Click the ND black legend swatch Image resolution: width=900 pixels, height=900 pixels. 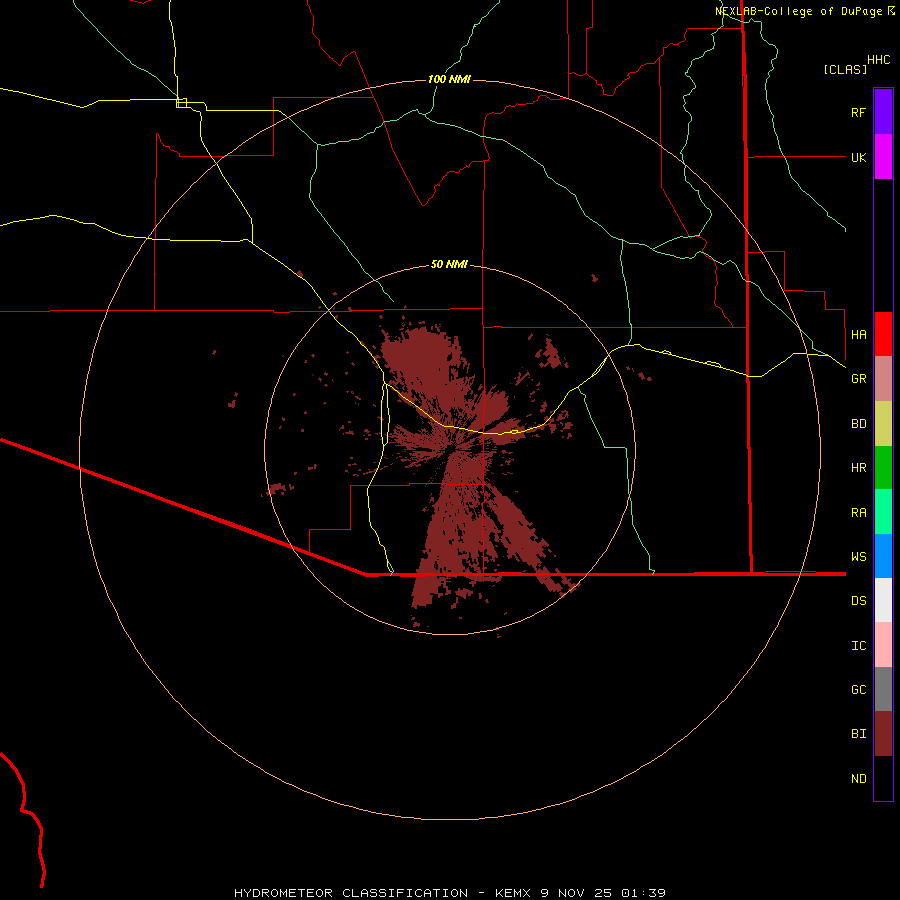point(883,778)
